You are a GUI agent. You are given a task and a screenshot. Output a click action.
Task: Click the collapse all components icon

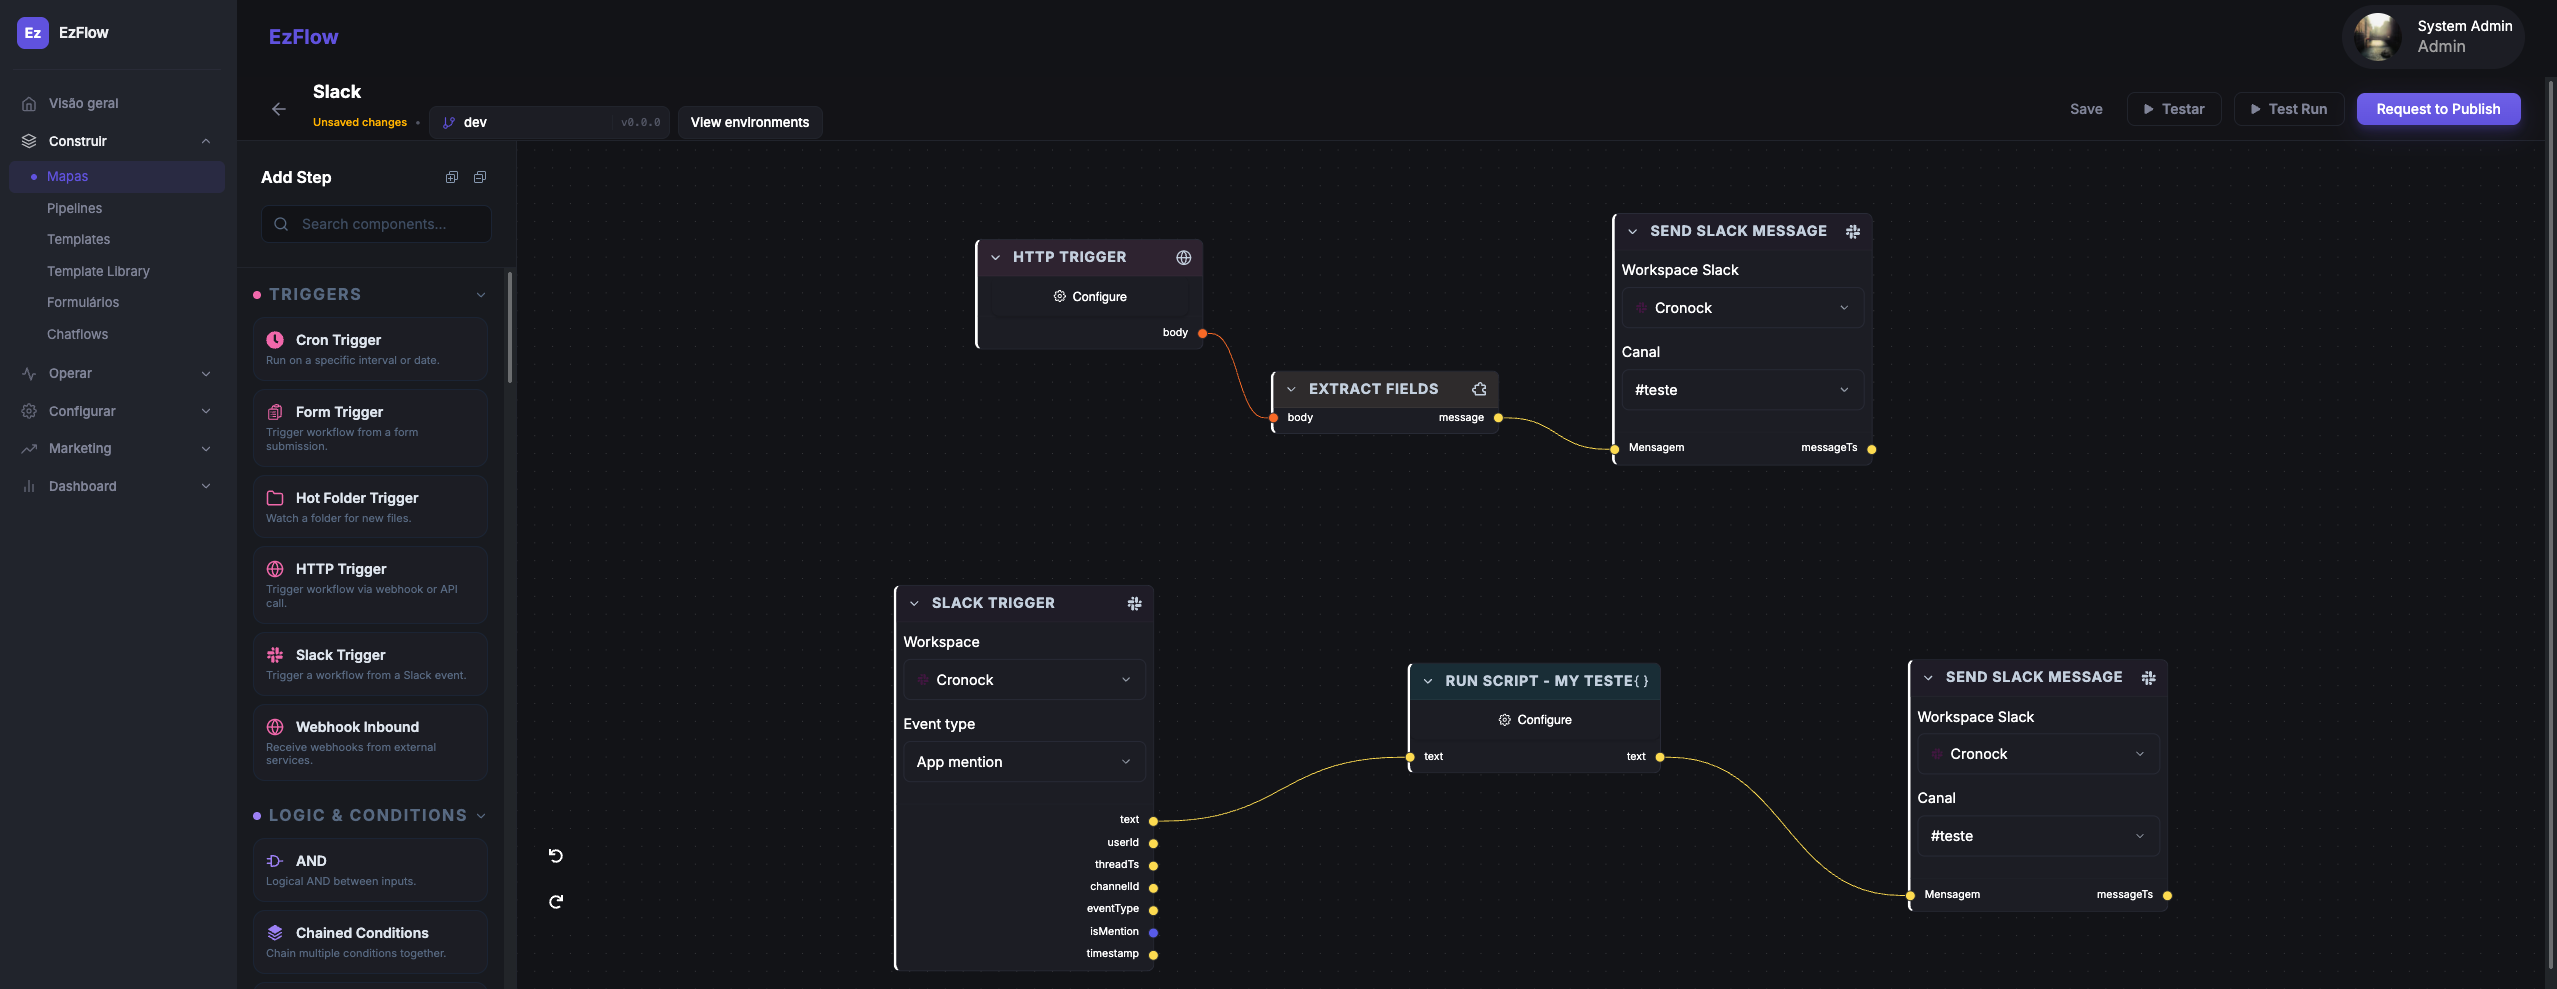(x=480, y=177)
